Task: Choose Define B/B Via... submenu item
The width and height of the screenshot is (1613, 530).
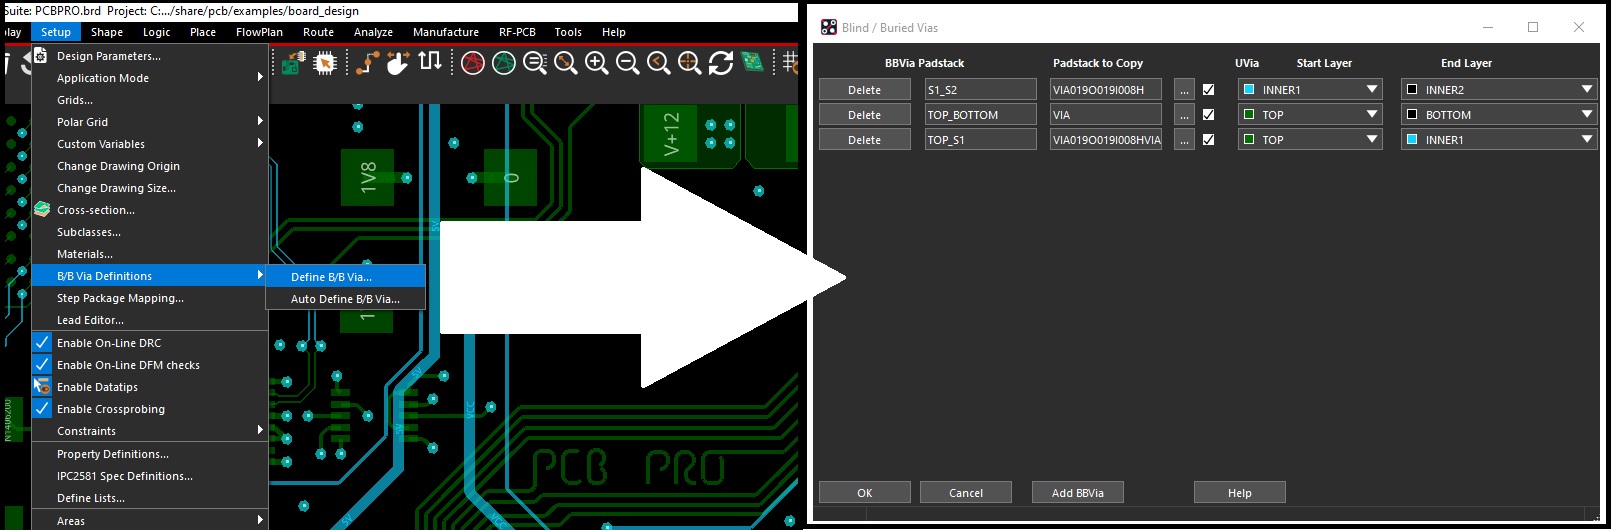Action: [331, 277]
